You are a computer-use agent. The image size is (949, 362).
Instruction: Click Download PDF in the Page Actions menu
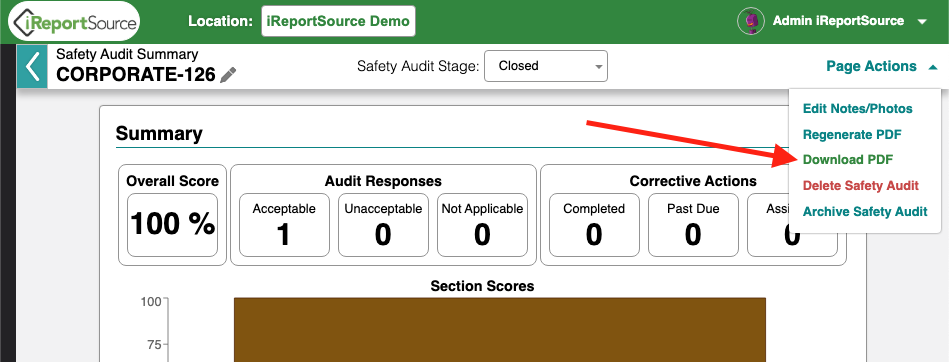point(848,160)
